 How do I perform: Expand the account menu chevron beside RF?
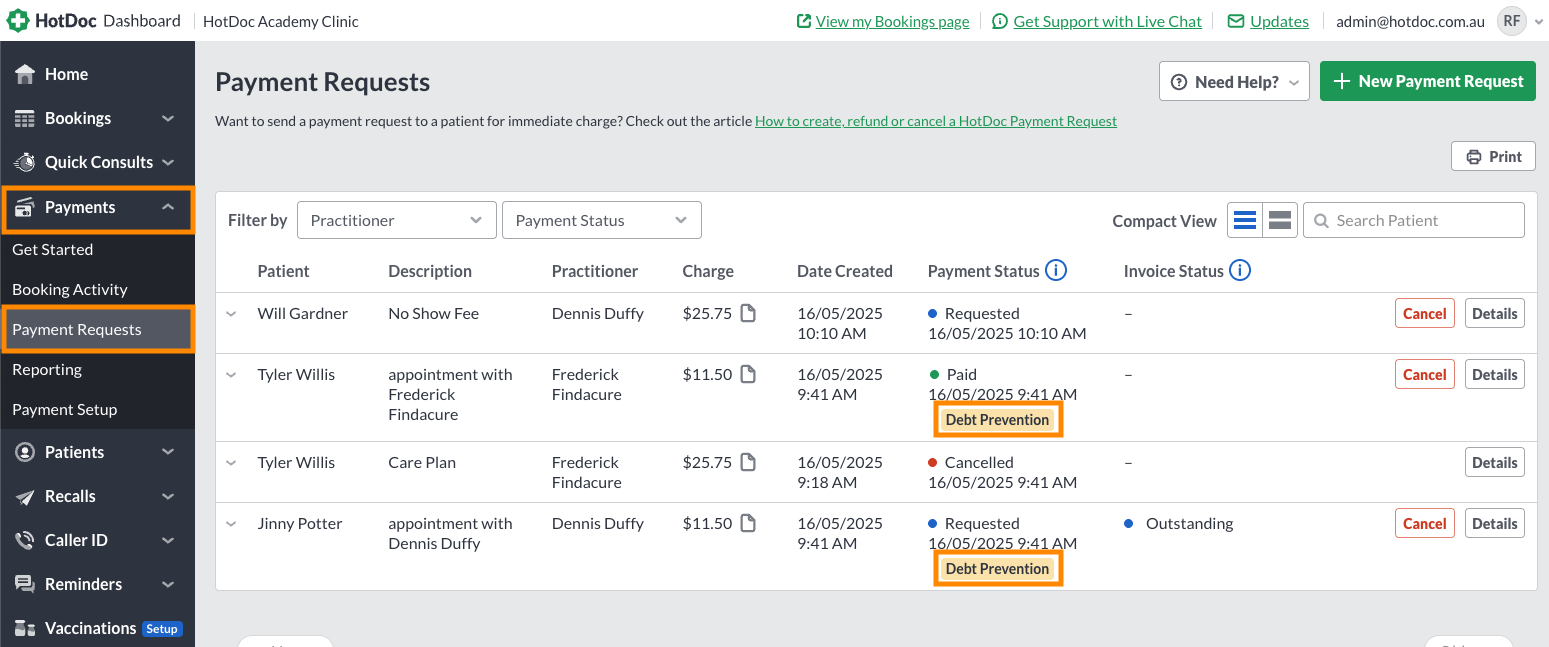click(x=1538, y=22)
